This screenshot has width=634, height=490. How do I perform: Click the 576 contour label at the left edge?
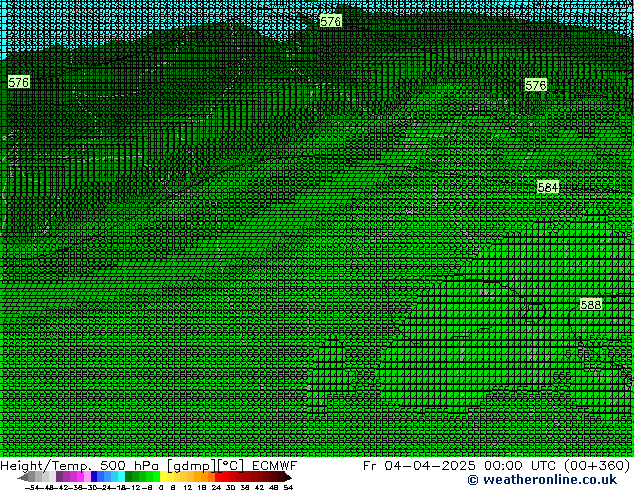[19, 82]
